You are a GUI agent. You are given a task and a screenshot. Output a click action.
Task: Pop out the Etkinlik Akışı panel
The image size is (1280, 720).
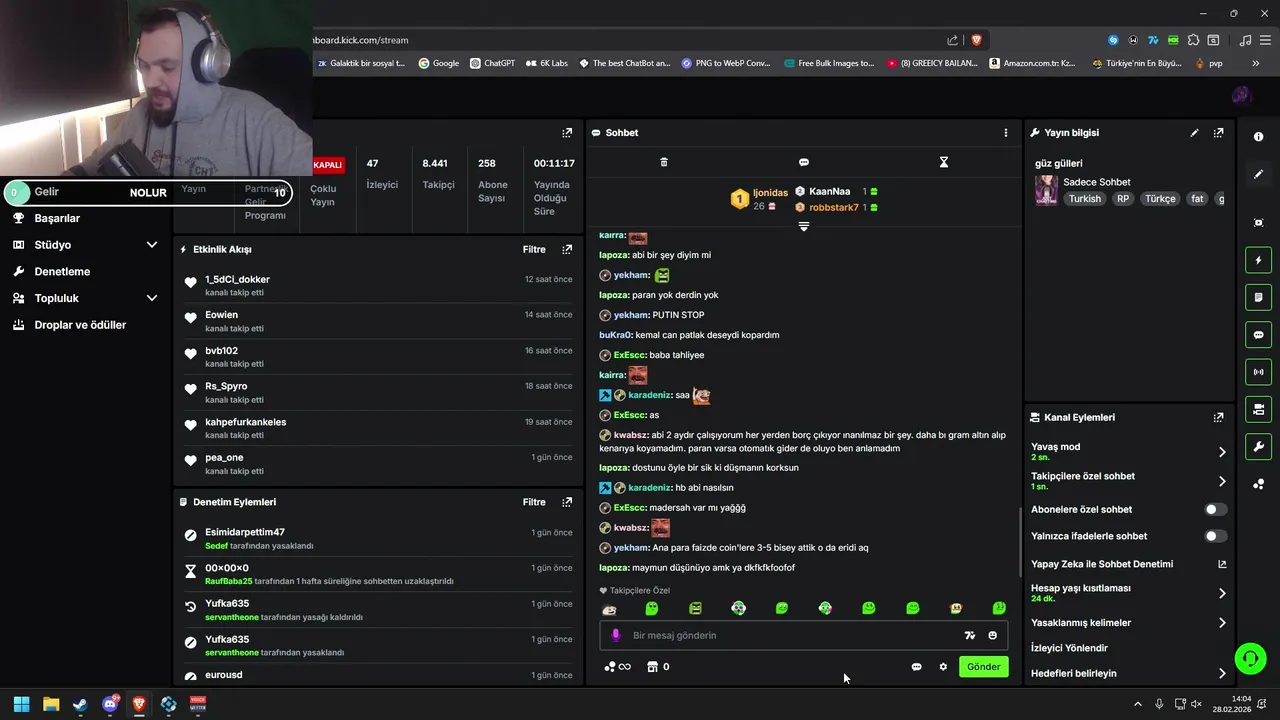click(567, 249)
